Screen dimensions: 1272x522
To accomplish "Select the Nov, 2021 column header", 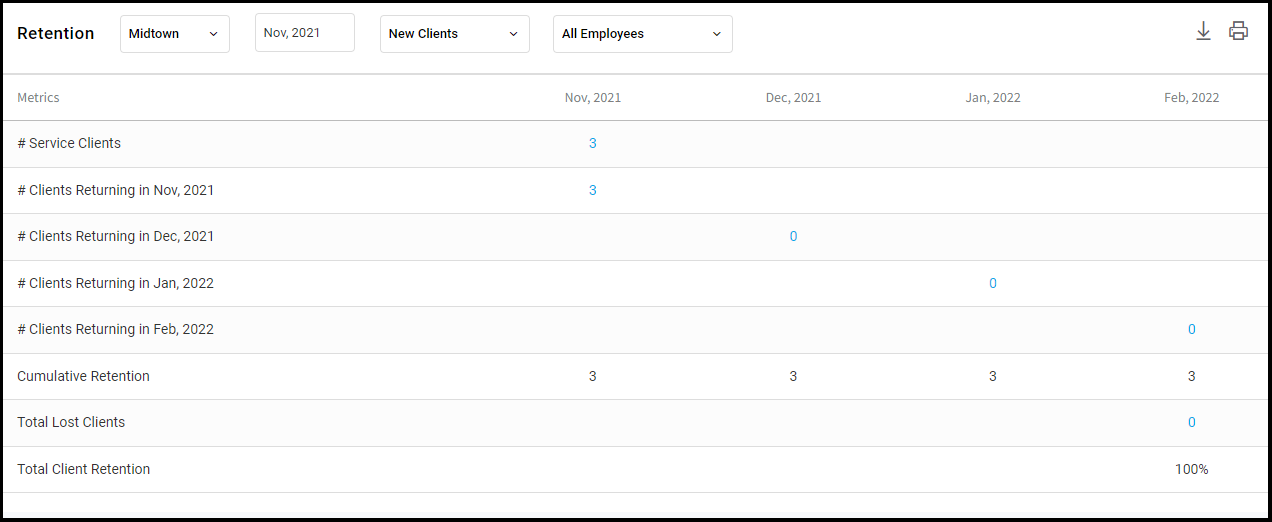I will [x=593, y=98].
